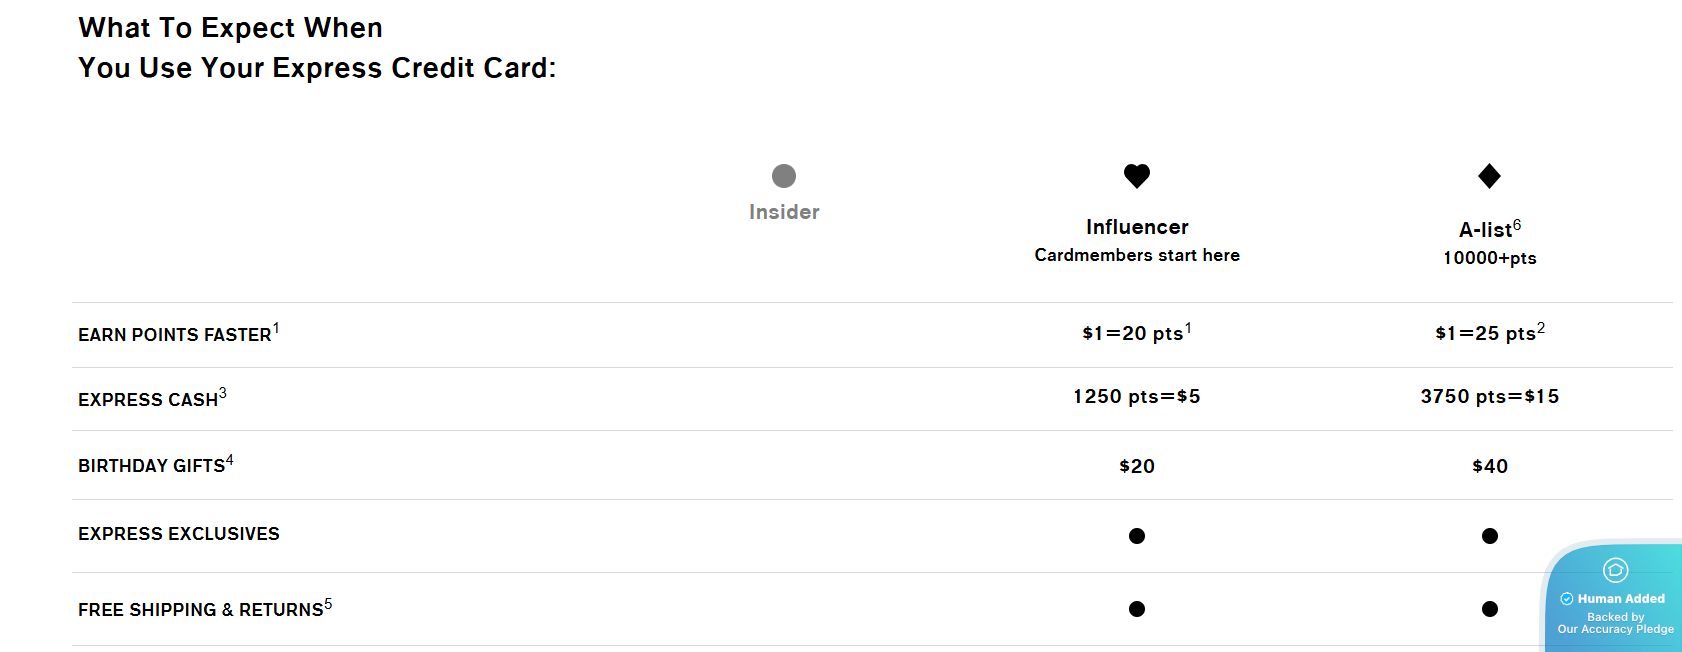Click the Free Shipping & Returns label

[201, 610]
